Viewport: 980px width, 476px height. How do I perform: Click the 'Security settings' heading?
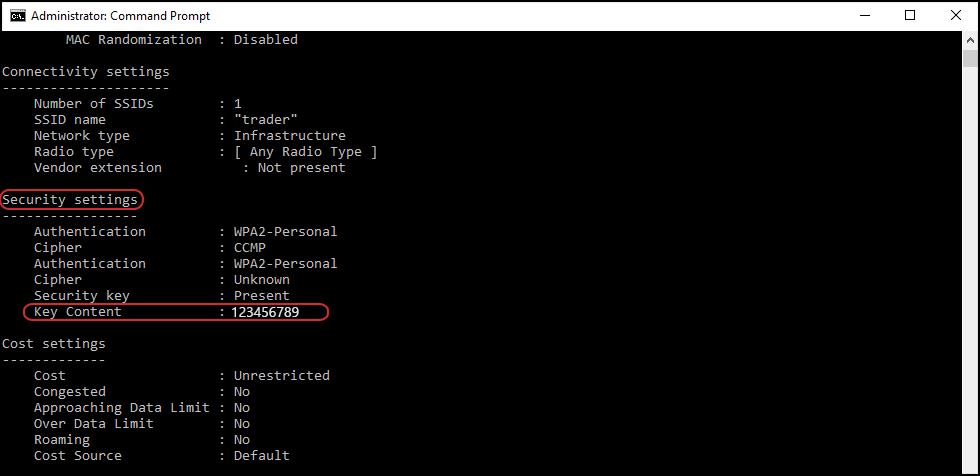pos(70,200)
